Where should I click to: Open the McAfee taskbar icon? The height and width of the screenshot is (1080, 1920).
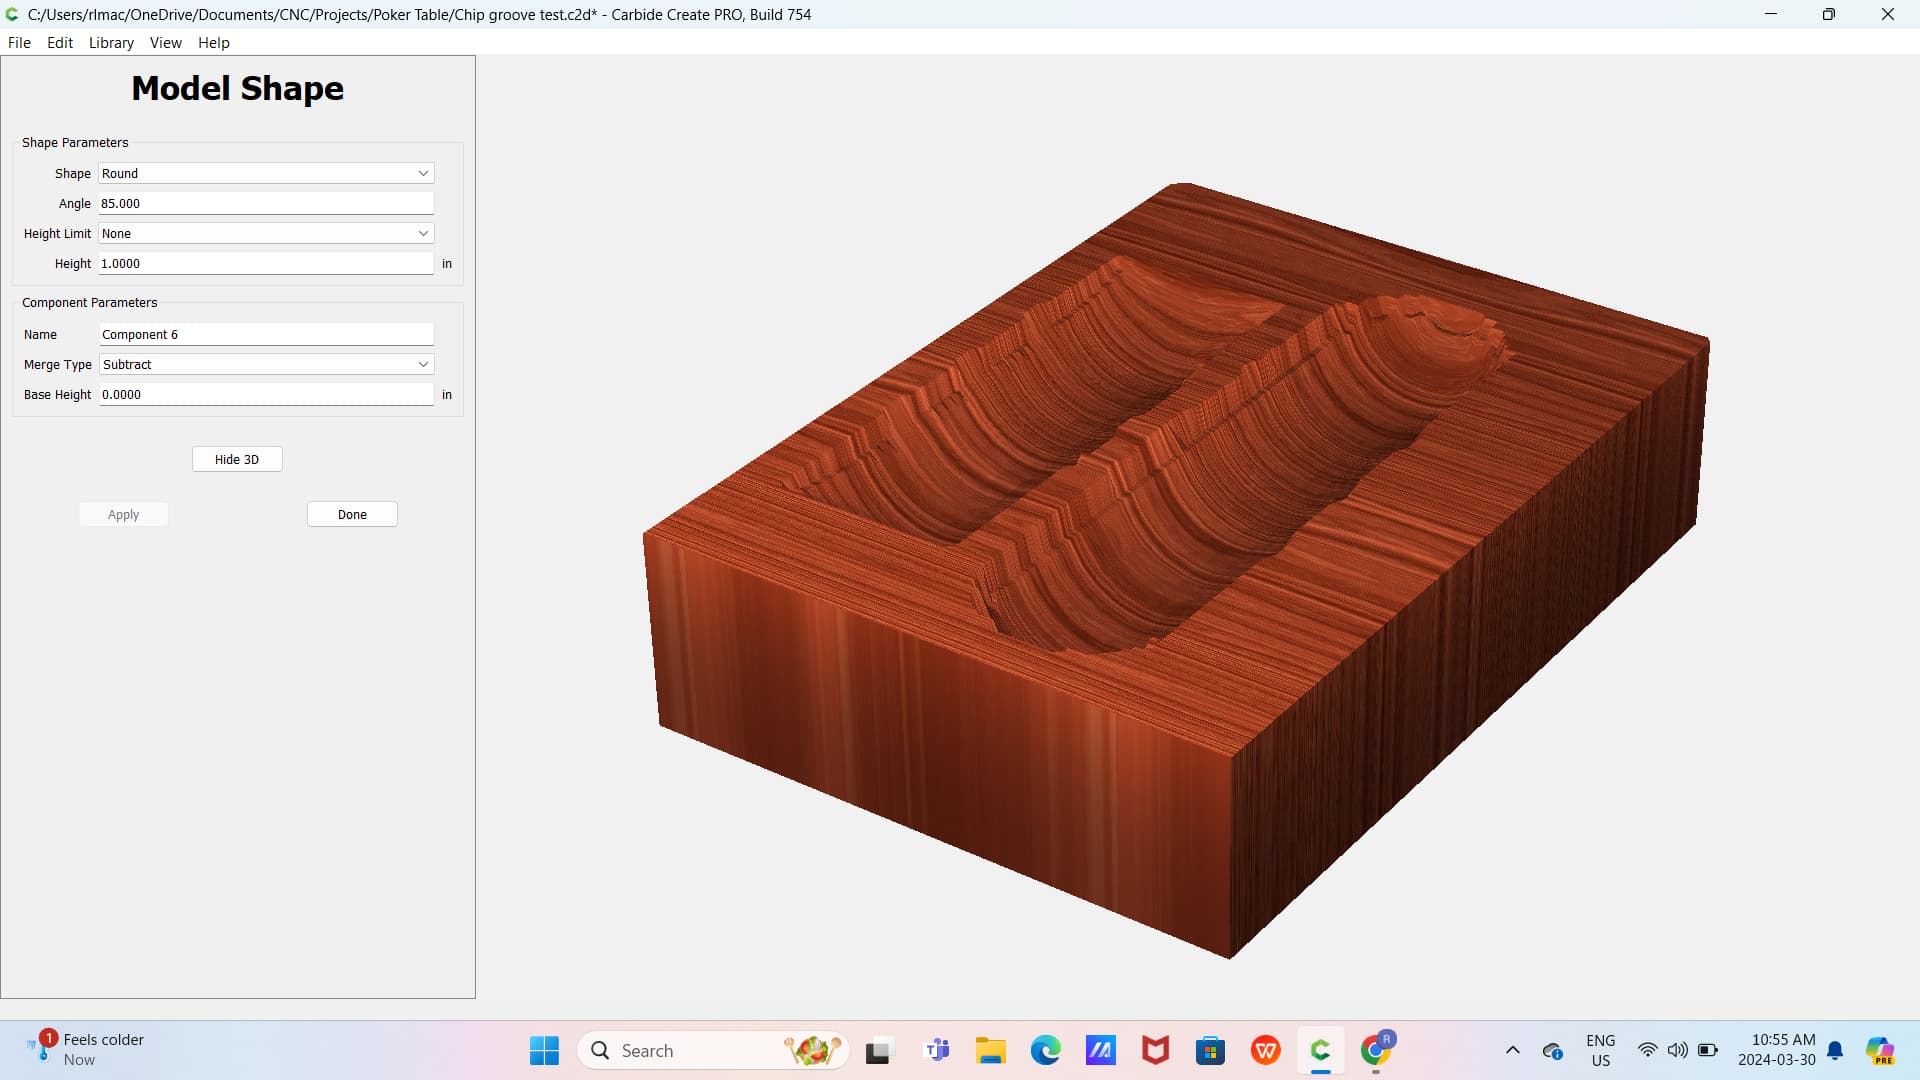click(x=1155, y=1050)
